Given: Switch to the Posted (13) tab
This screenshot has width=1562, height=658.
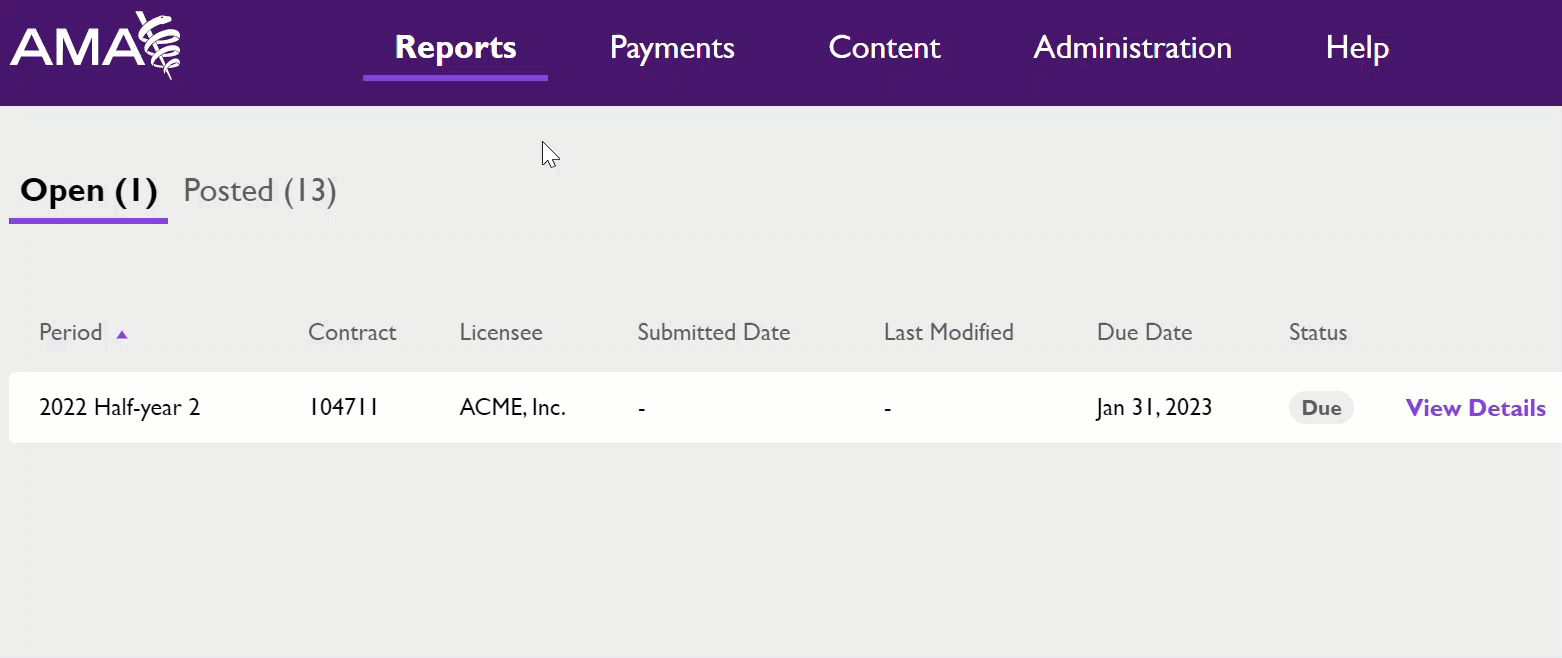Looking at the screenshot, I should [x=259, y=190].
